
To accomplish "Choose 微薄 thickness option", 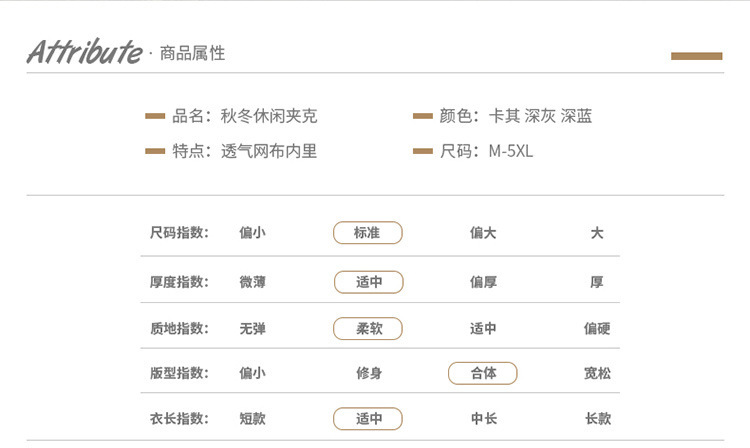I will pos(253,282).
